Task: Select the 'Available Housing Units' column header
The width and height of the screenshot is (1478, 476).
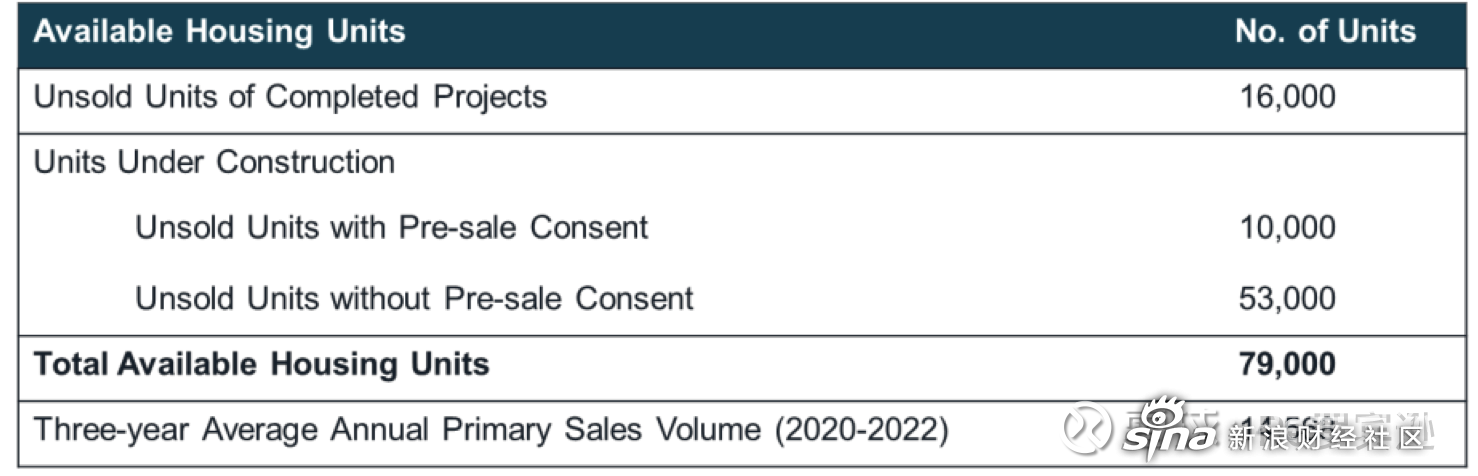Action: tap(220, 32)
